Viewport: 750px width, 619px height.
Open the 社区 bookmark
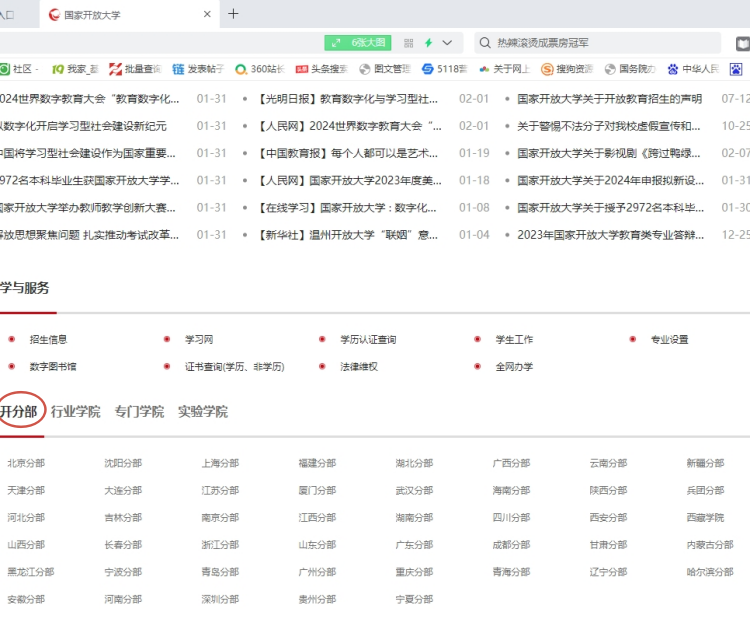coord(19,69)
